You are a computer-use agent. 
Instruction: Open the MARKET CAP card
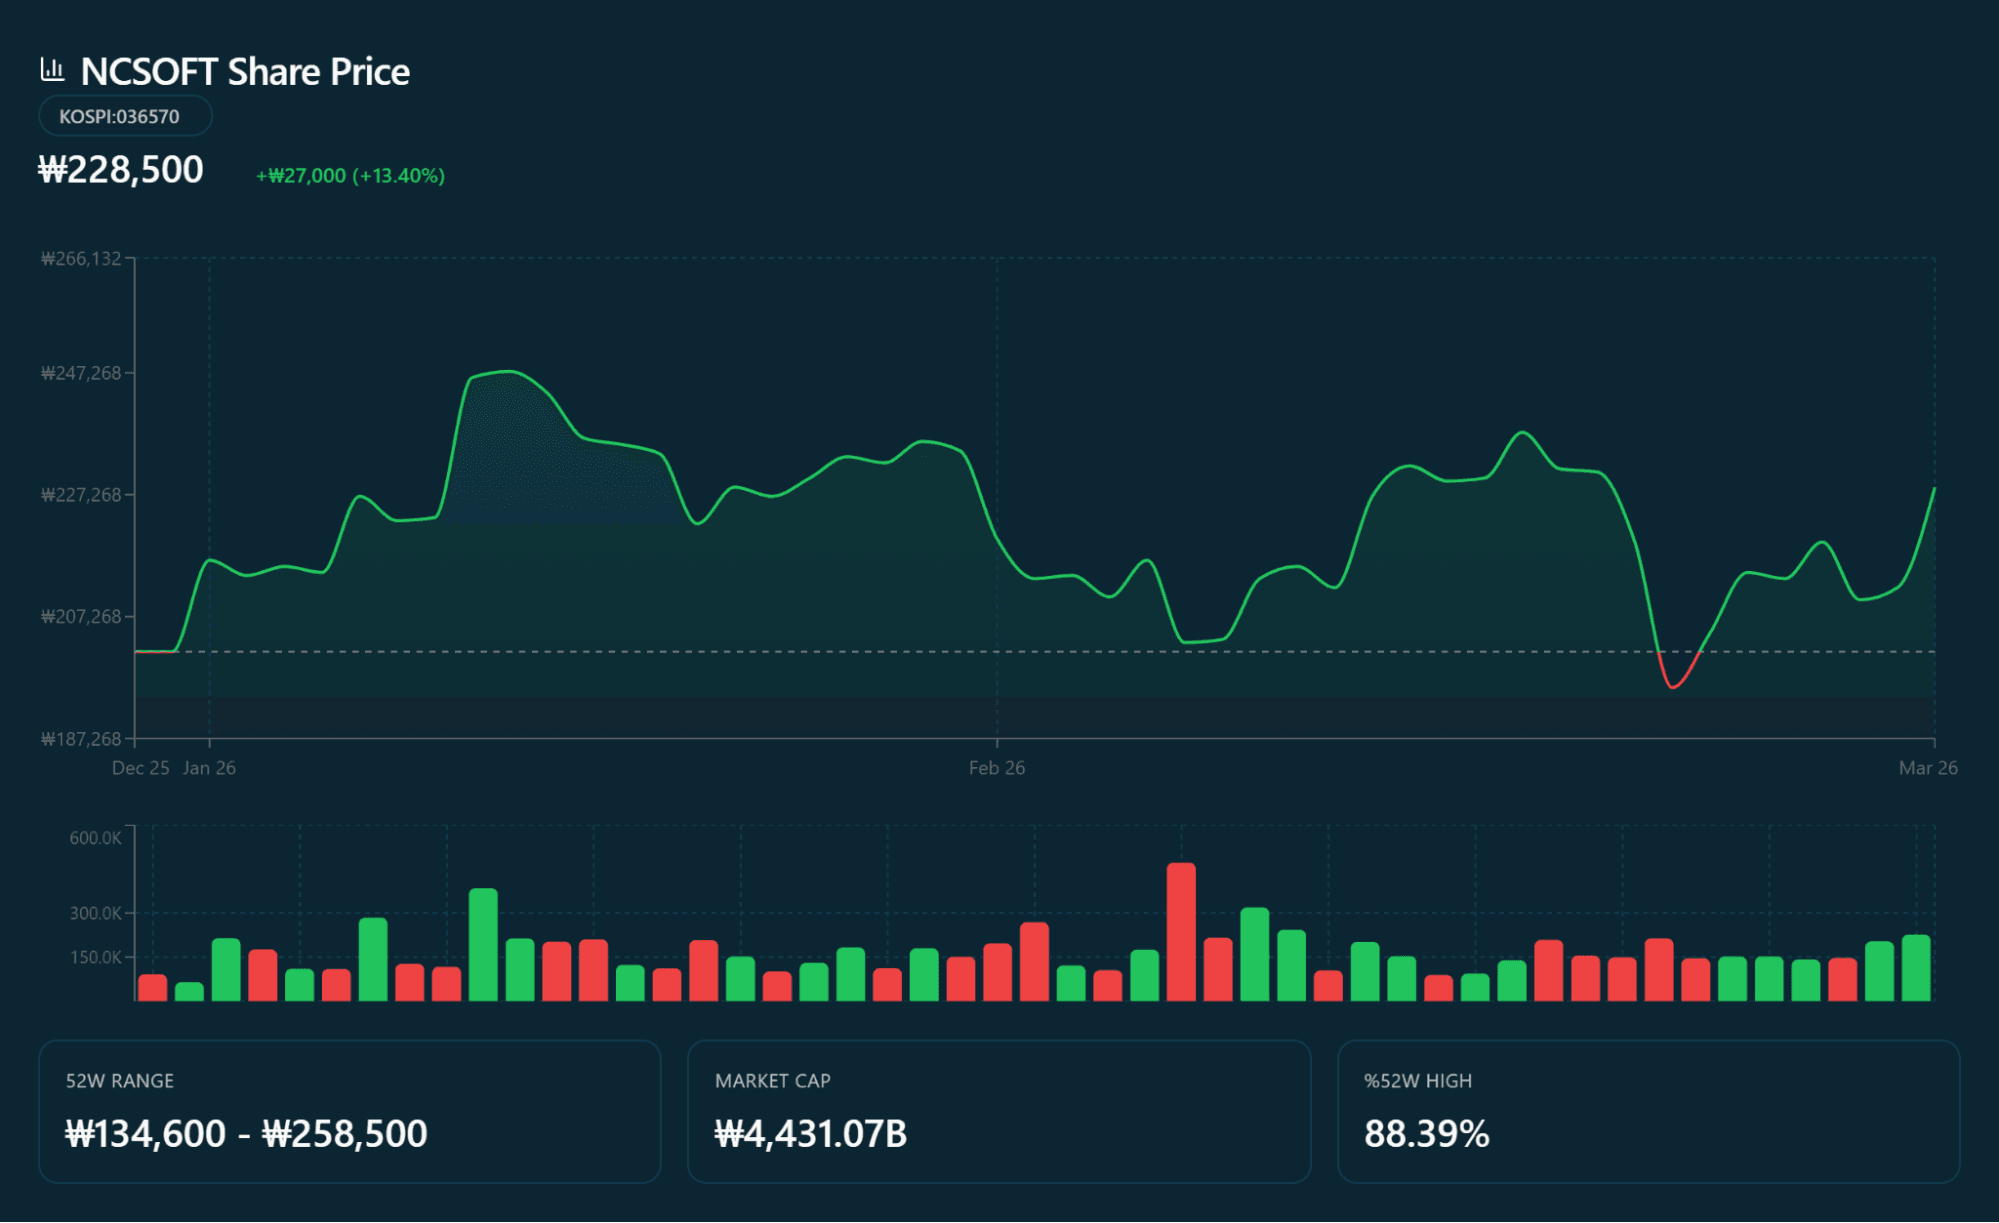tap(998, 1111)
